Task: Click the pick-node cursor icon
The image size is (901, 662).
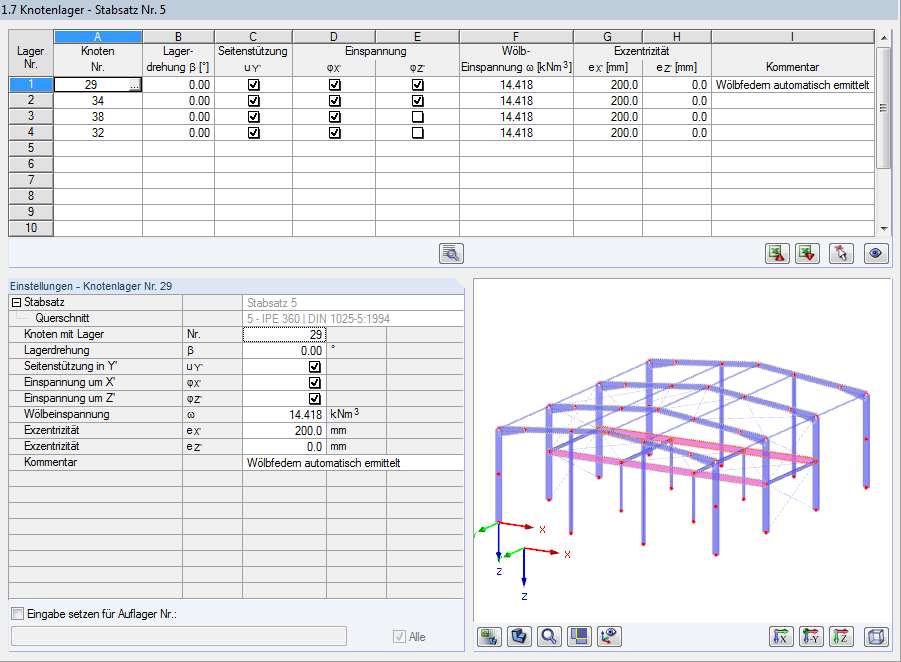Action: 841,253
